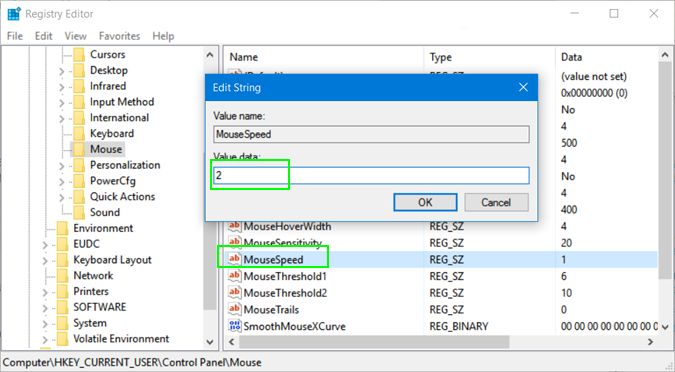This screenshot has width=675, height=372.
Task: Close the Edit String dialog
Action: 523,87
